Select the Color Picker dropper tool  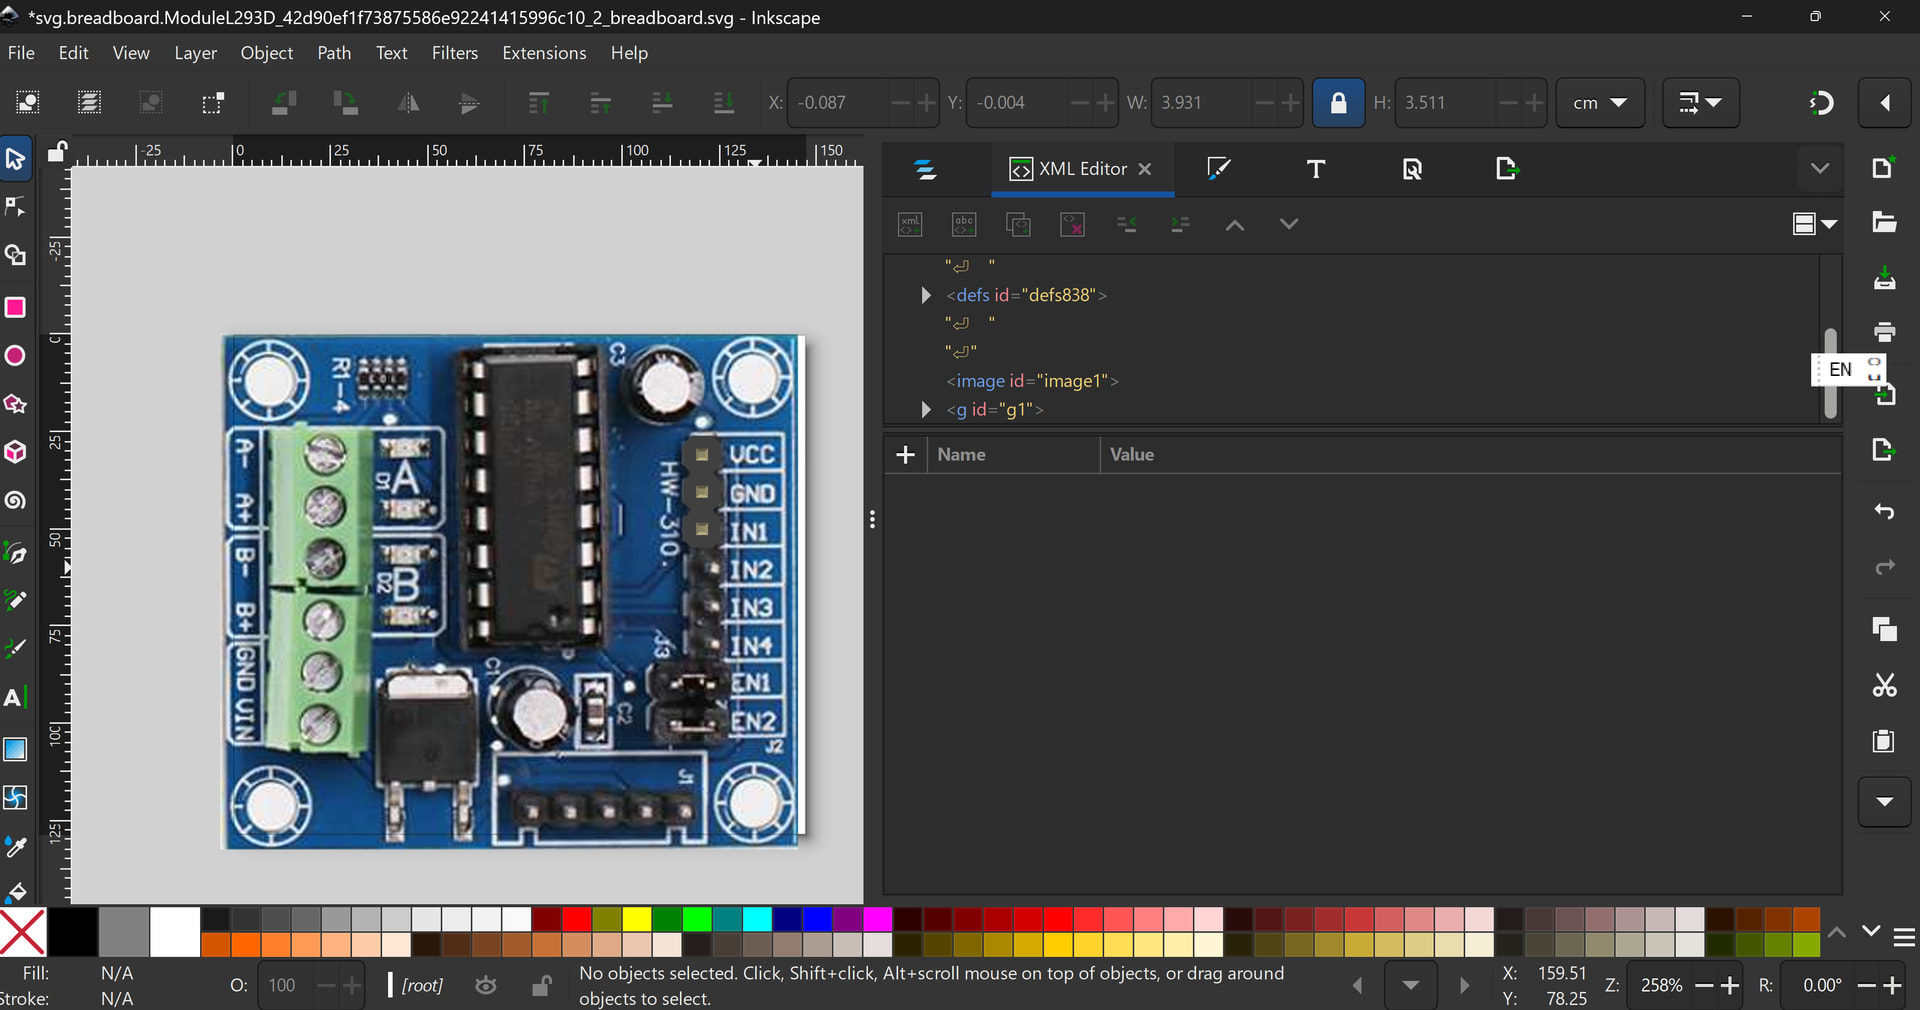point(15,847)
